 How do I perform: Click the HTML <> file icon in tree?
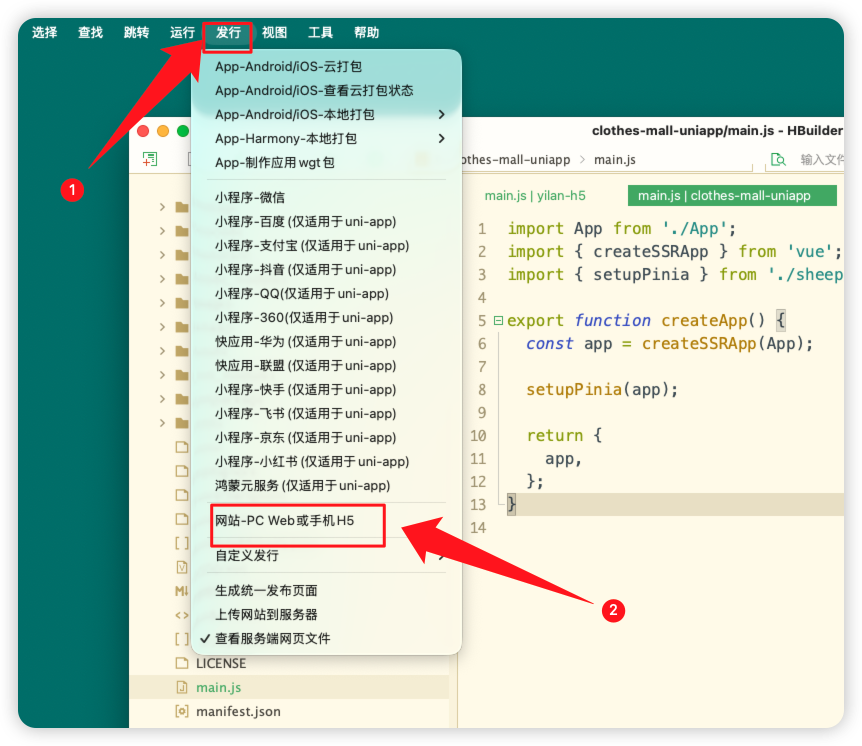181,615
